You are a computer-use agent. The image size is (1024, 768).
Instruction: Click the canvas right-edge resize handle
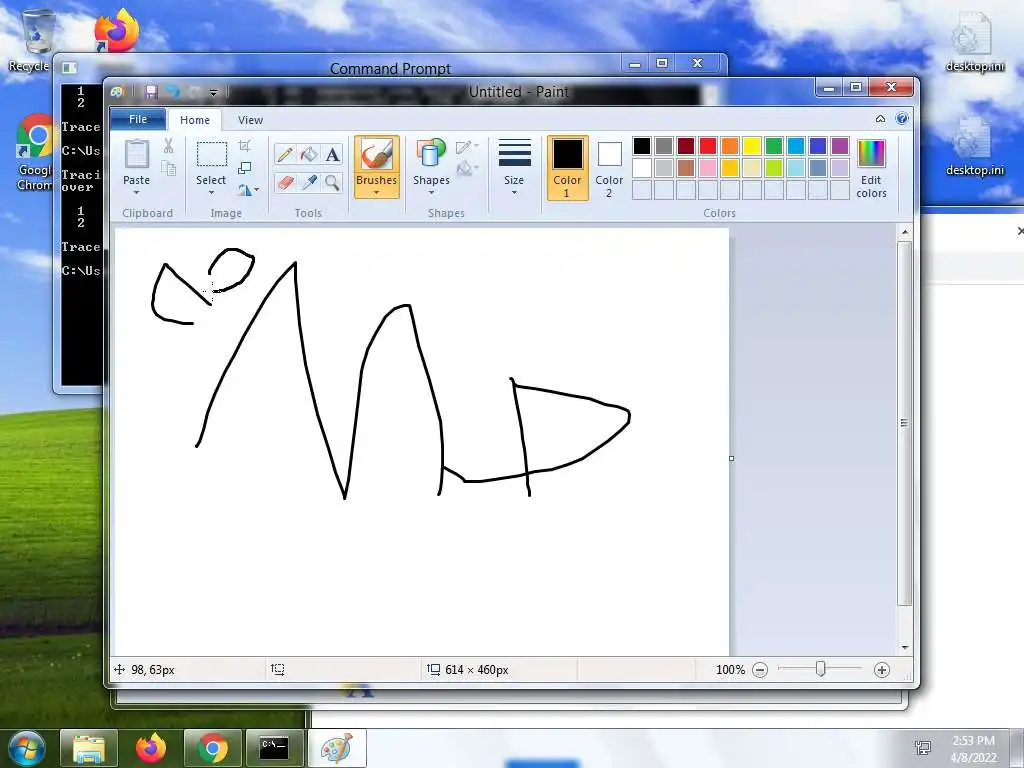tap(731, 458)
